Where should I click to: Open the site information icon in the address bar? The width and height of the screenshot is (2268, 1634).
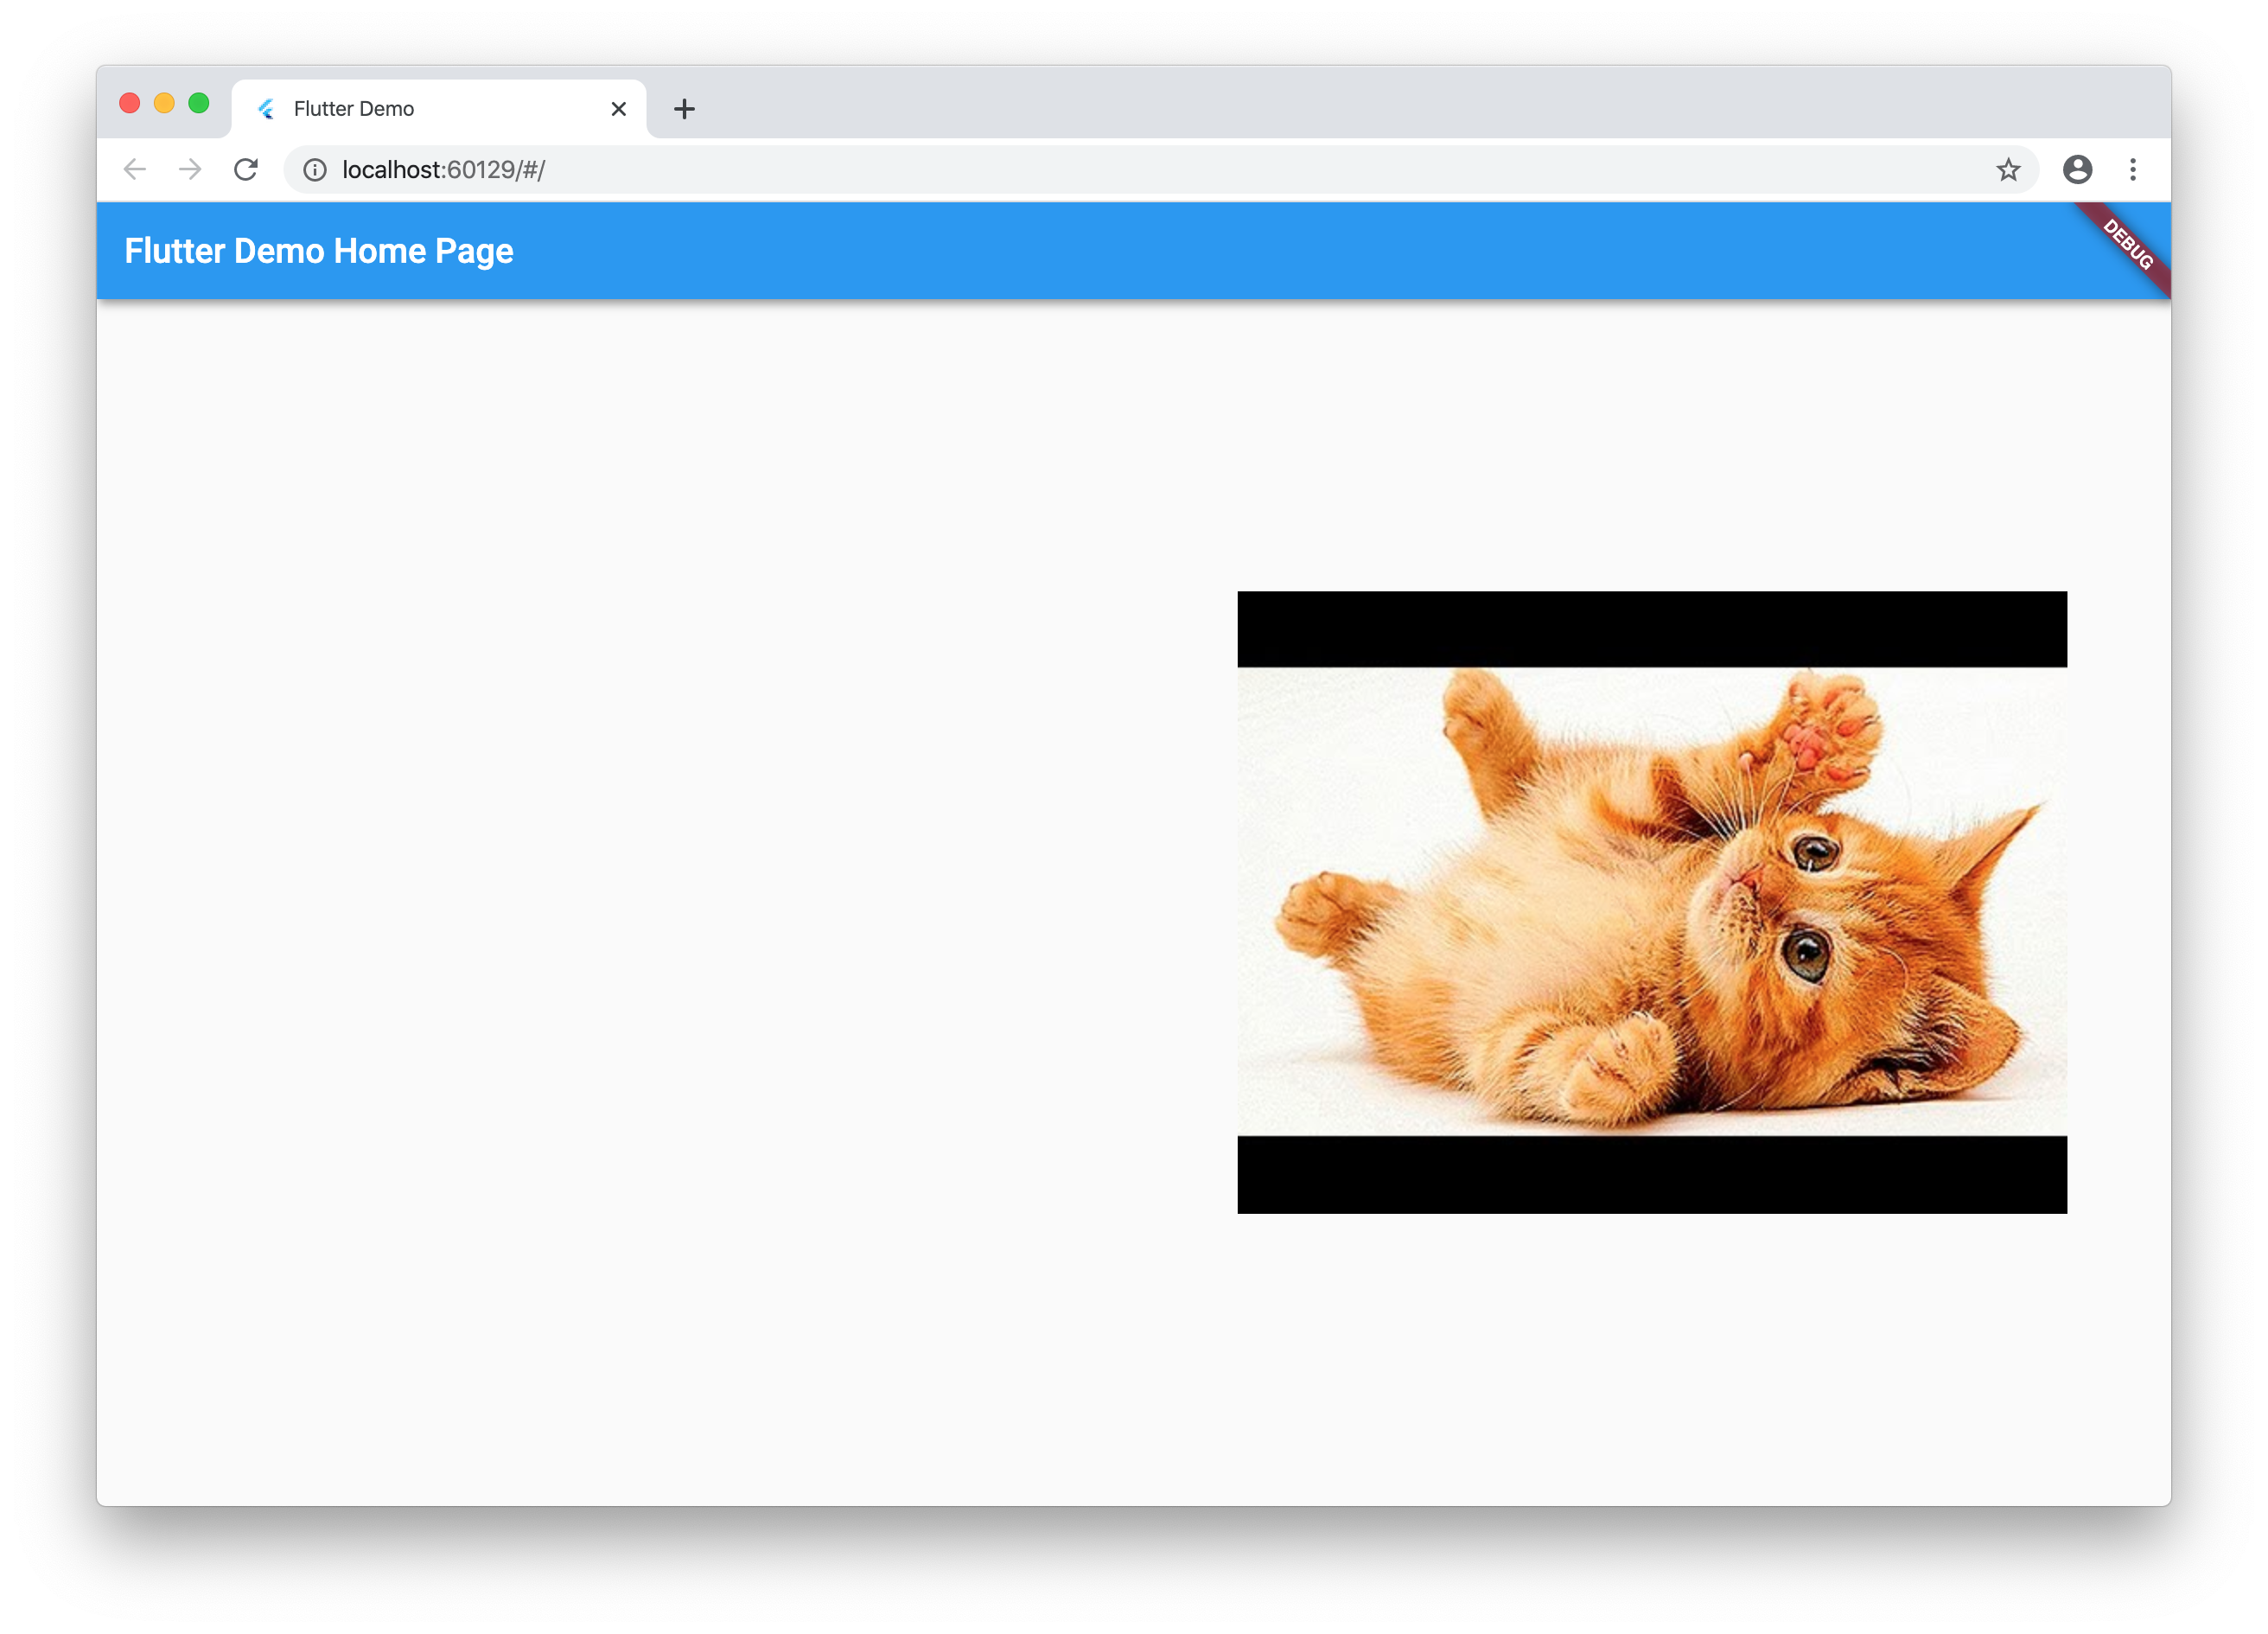pos(315,170)
